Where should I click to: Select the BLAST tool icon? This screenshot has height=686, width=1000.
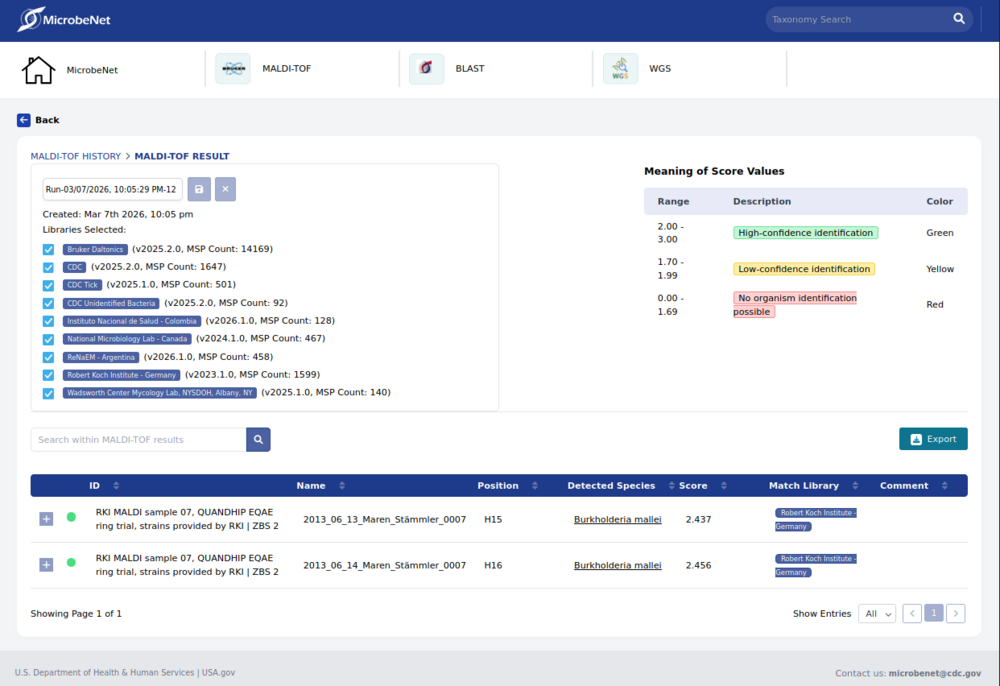click(x=426, y=69)
